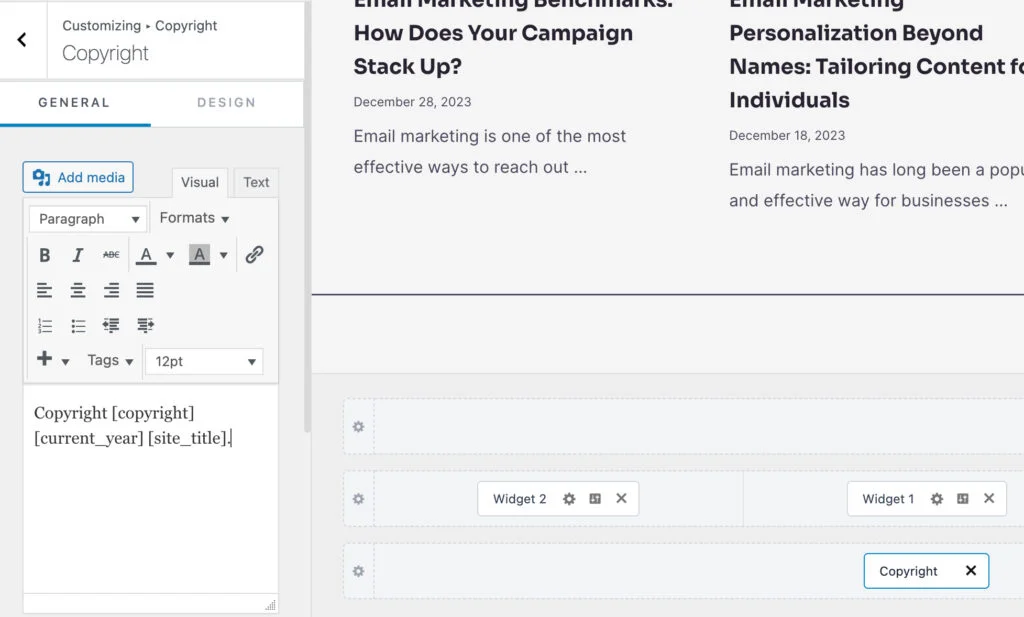
Task: Open the Tags dropdown
Action: pyautogui.click(x=110, y=360)
